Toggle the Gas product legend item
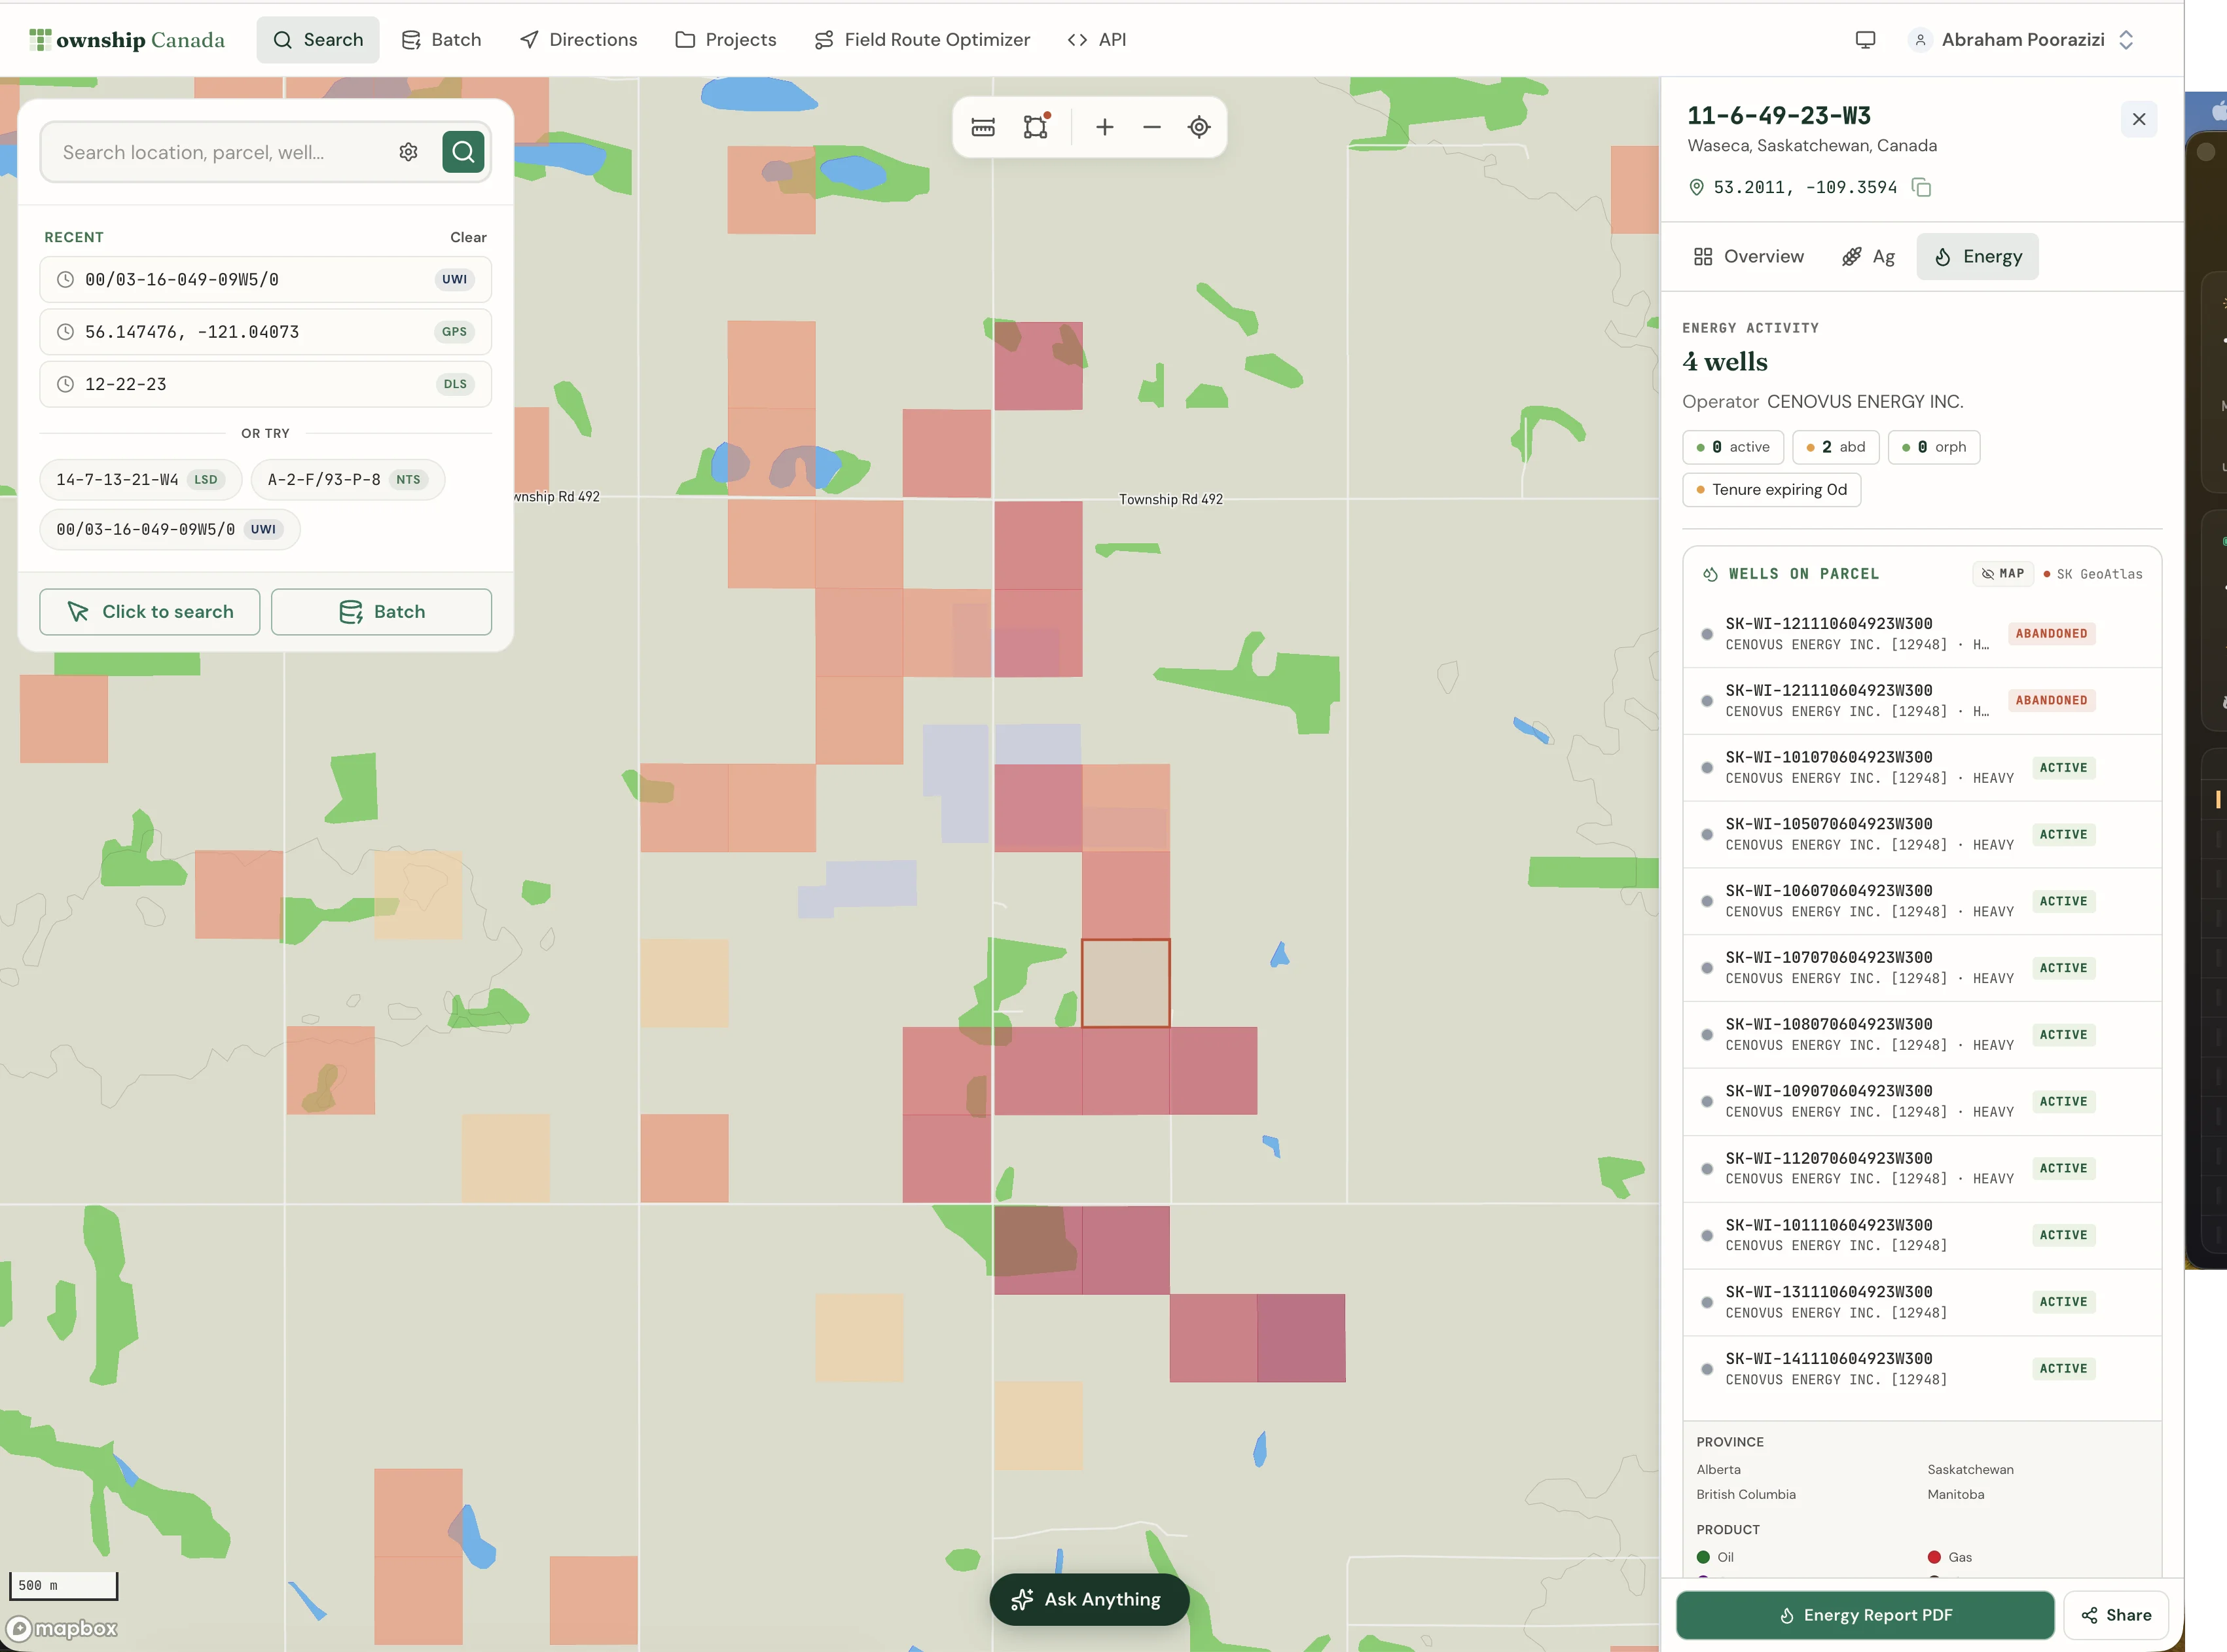2227x1652 pixels. coord(1949,1557)
